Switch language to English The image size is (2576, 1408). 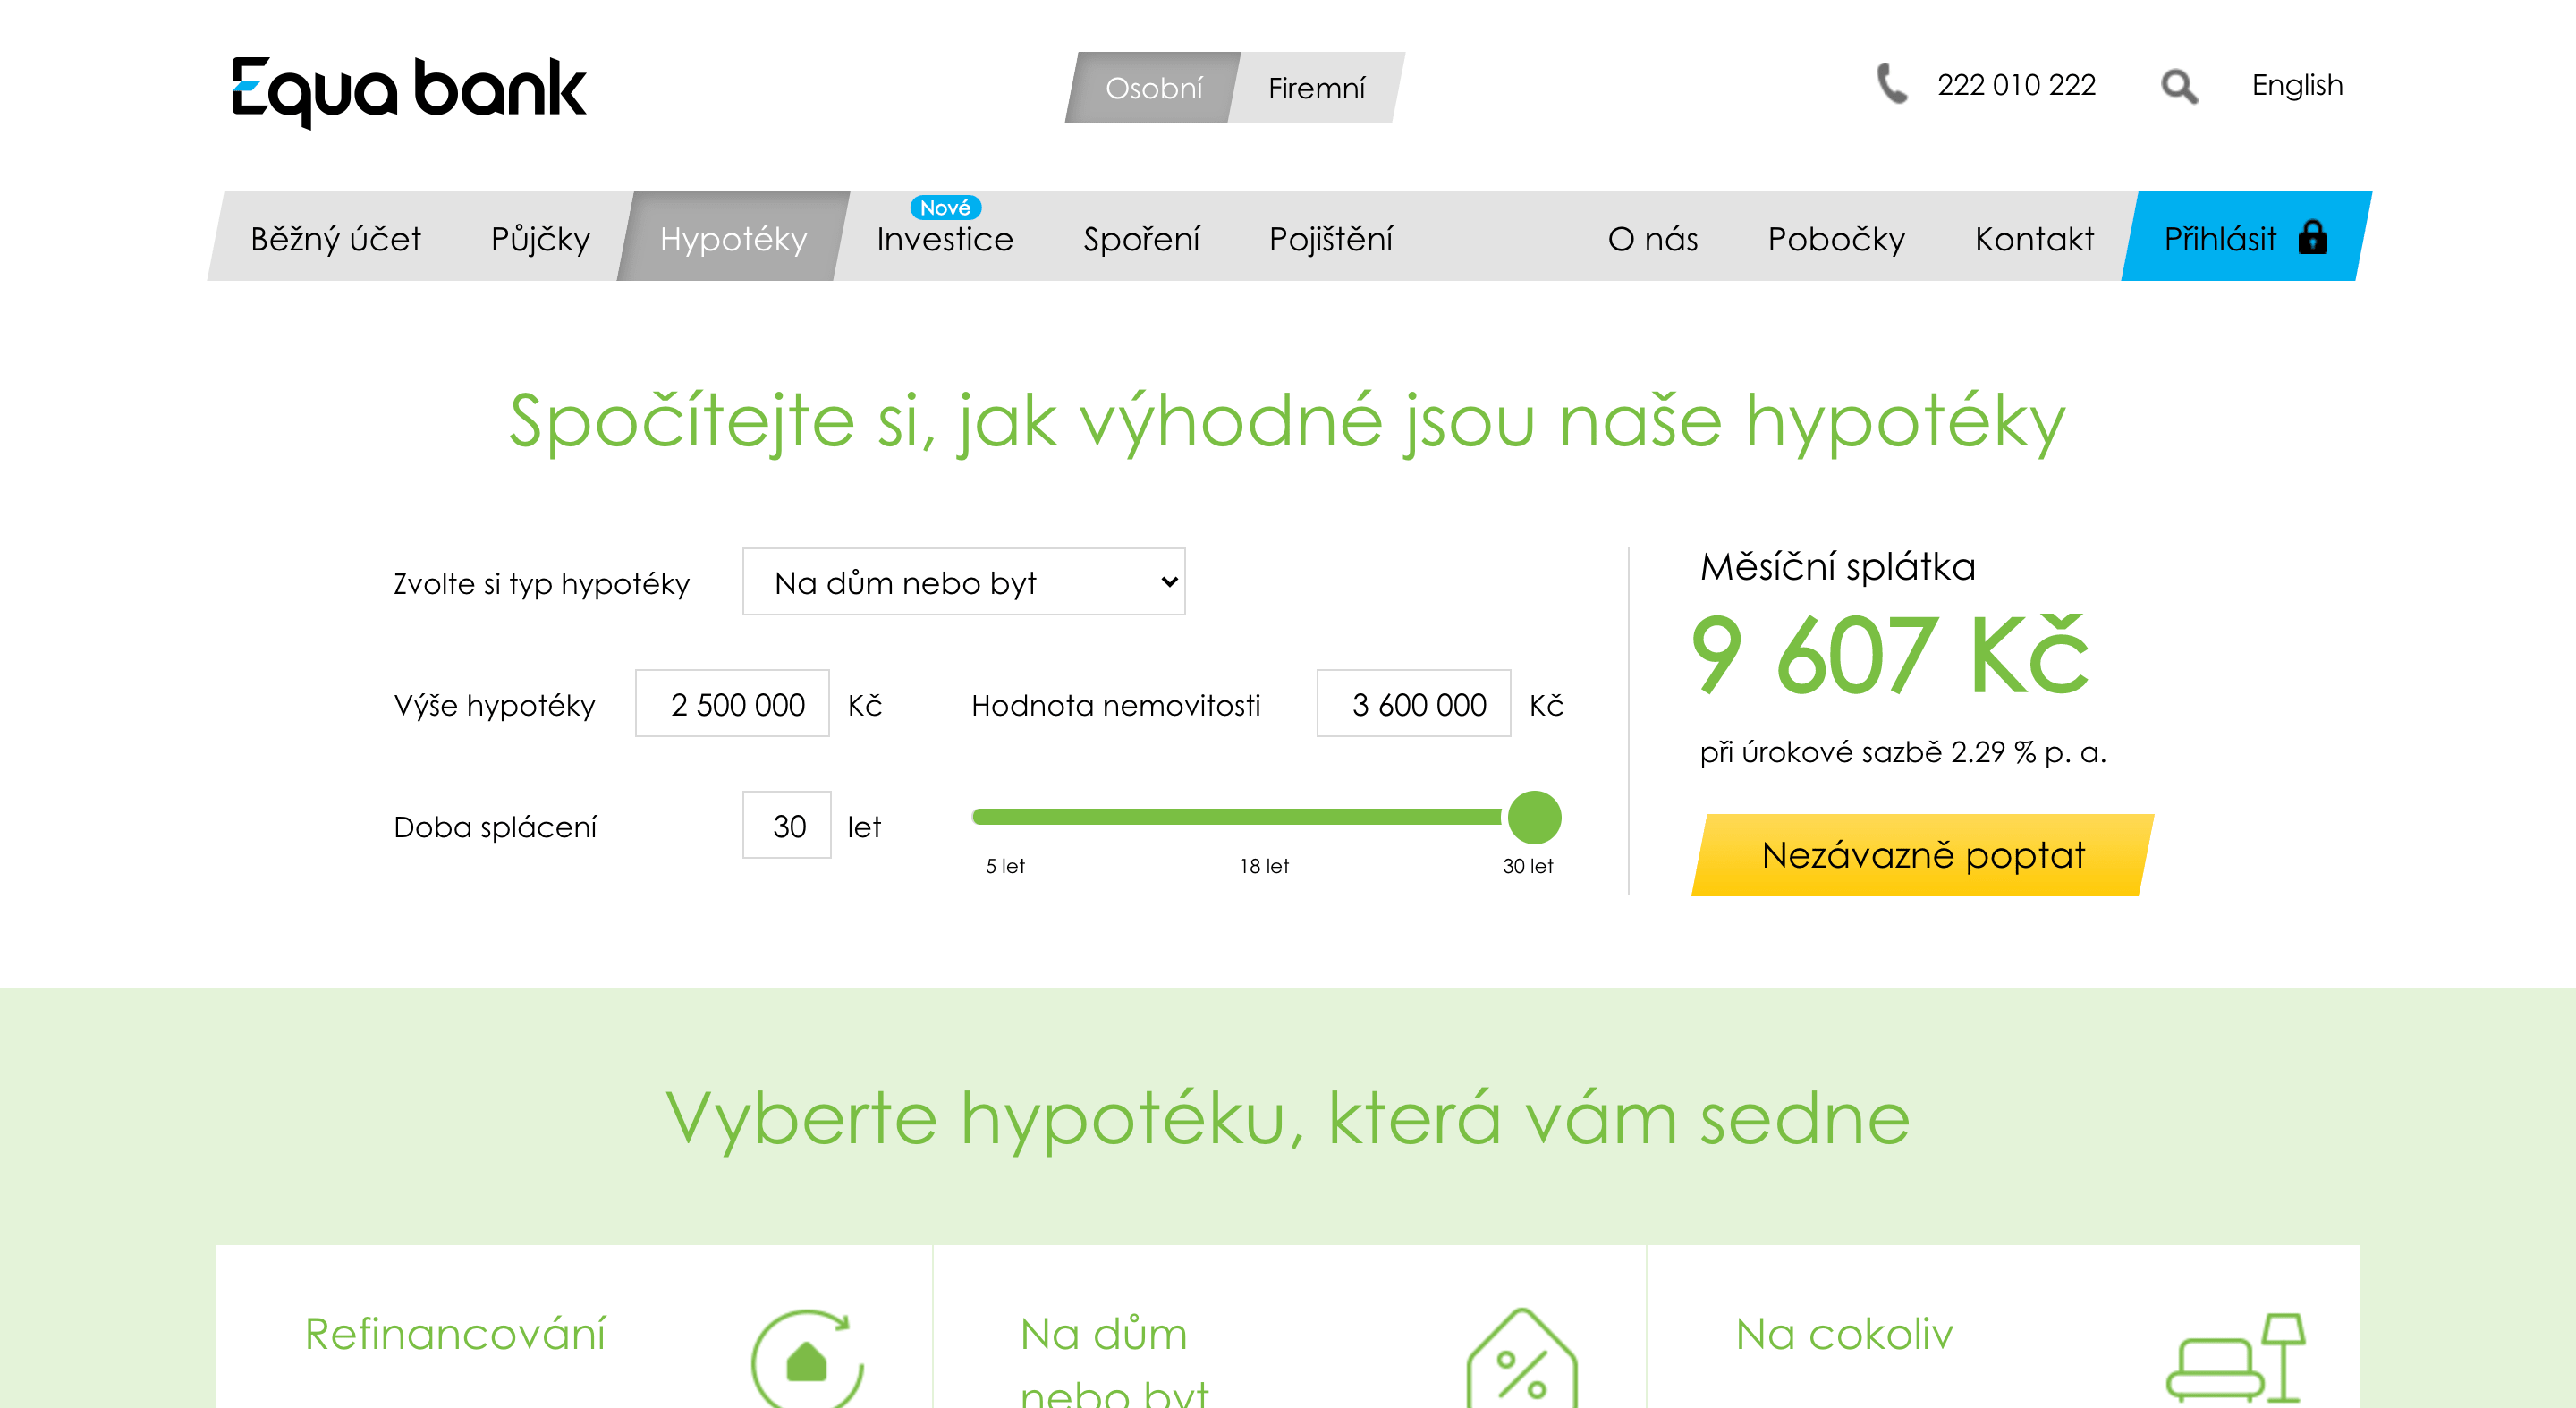click(2297, 85)
